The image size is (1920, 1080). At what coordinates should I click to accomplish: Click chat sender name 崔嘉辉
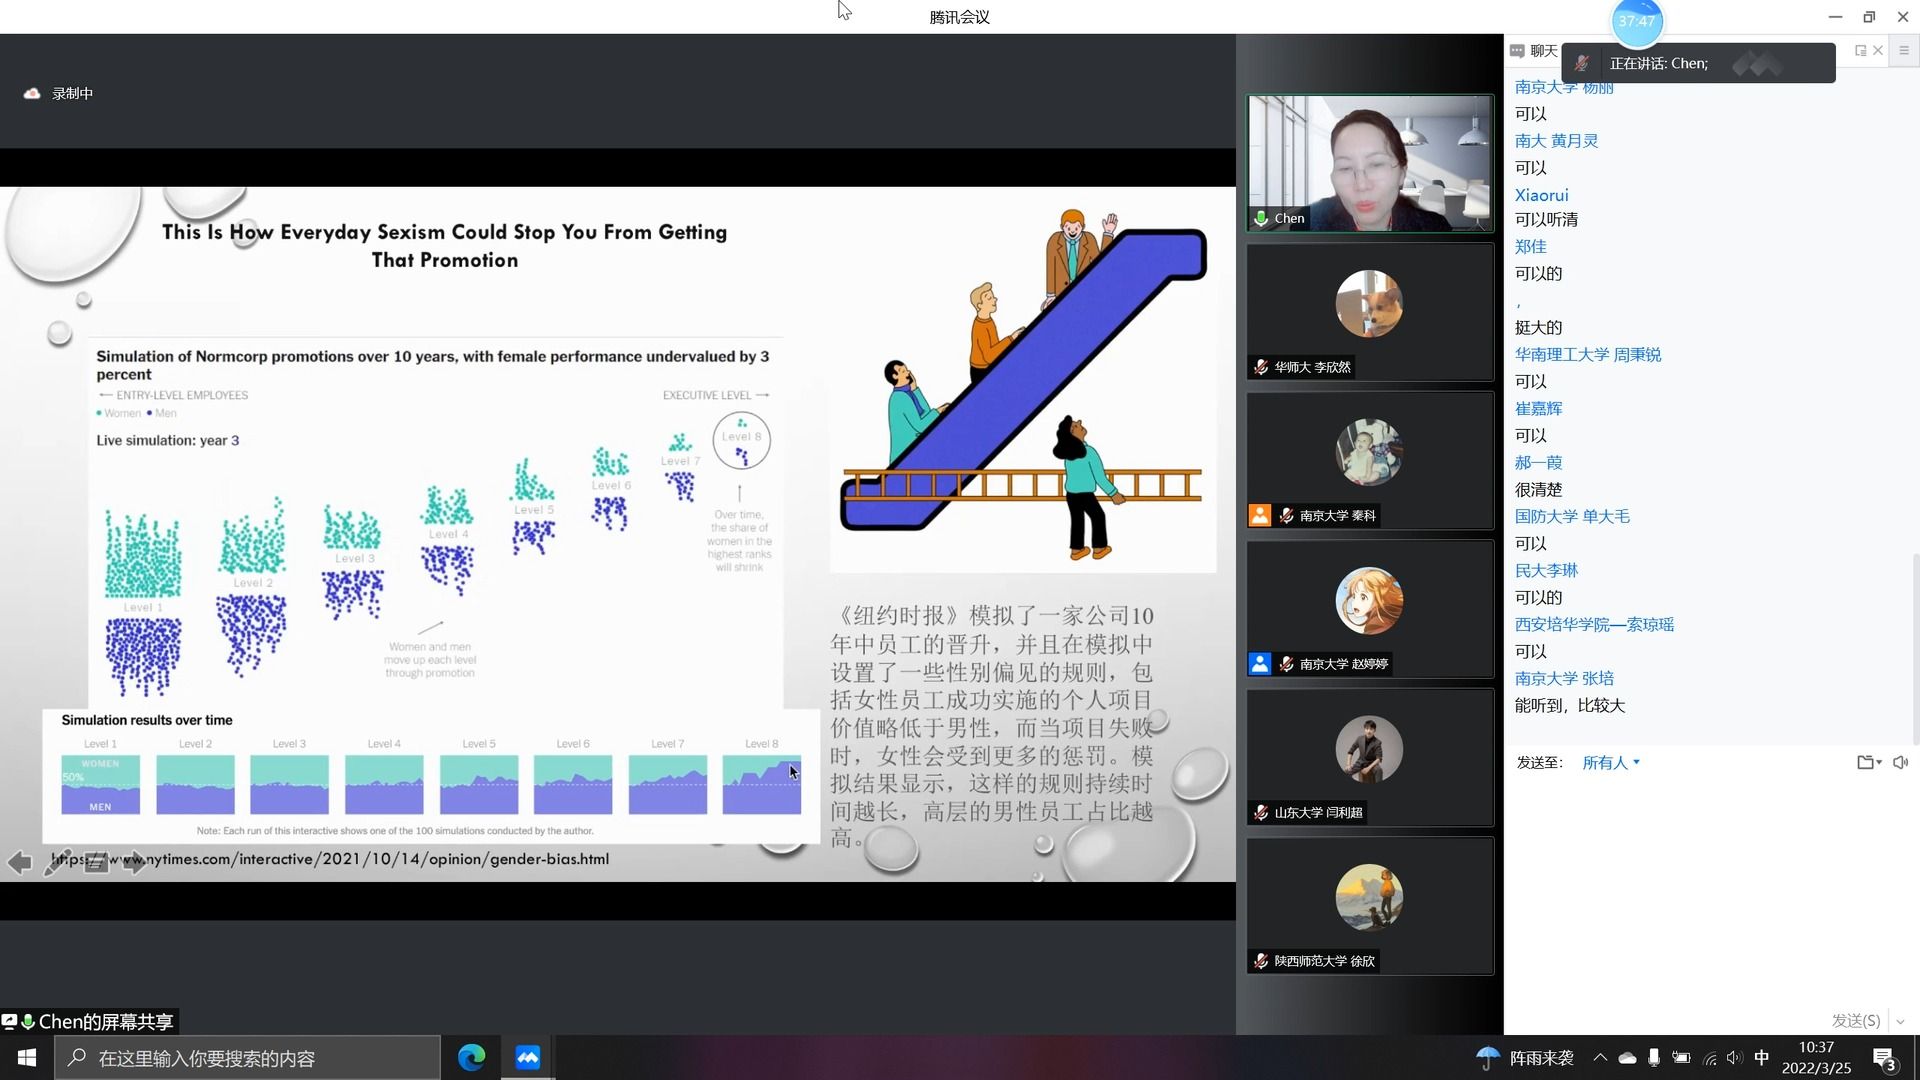pos(1538,408)
